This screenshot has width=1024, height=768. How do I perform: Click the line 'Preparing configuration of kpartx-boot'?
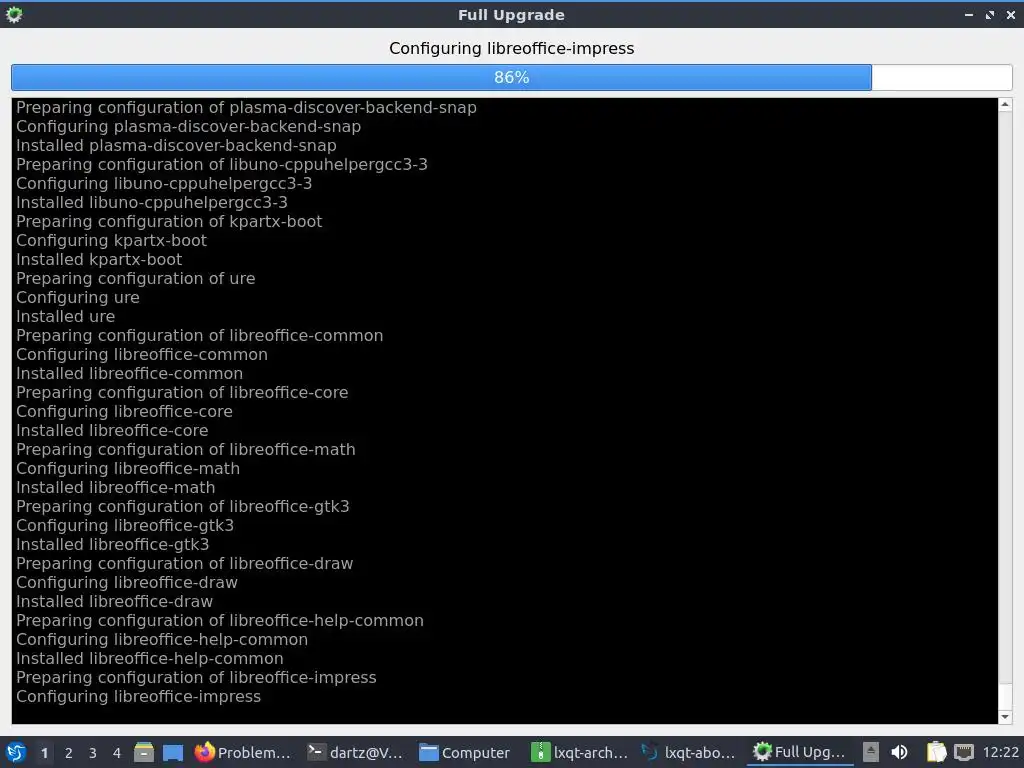point(169,221)
